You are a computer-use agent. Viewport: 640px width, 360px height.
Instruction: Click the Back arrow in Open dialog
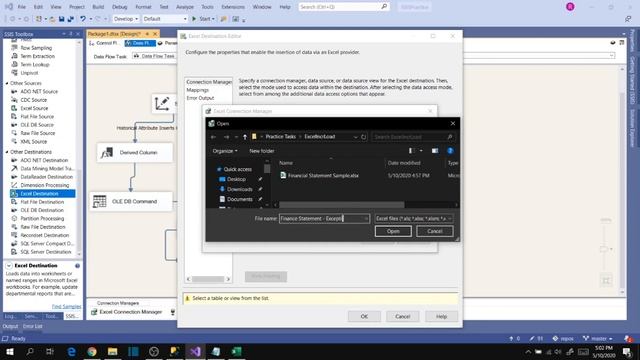(x=213, y=137)
